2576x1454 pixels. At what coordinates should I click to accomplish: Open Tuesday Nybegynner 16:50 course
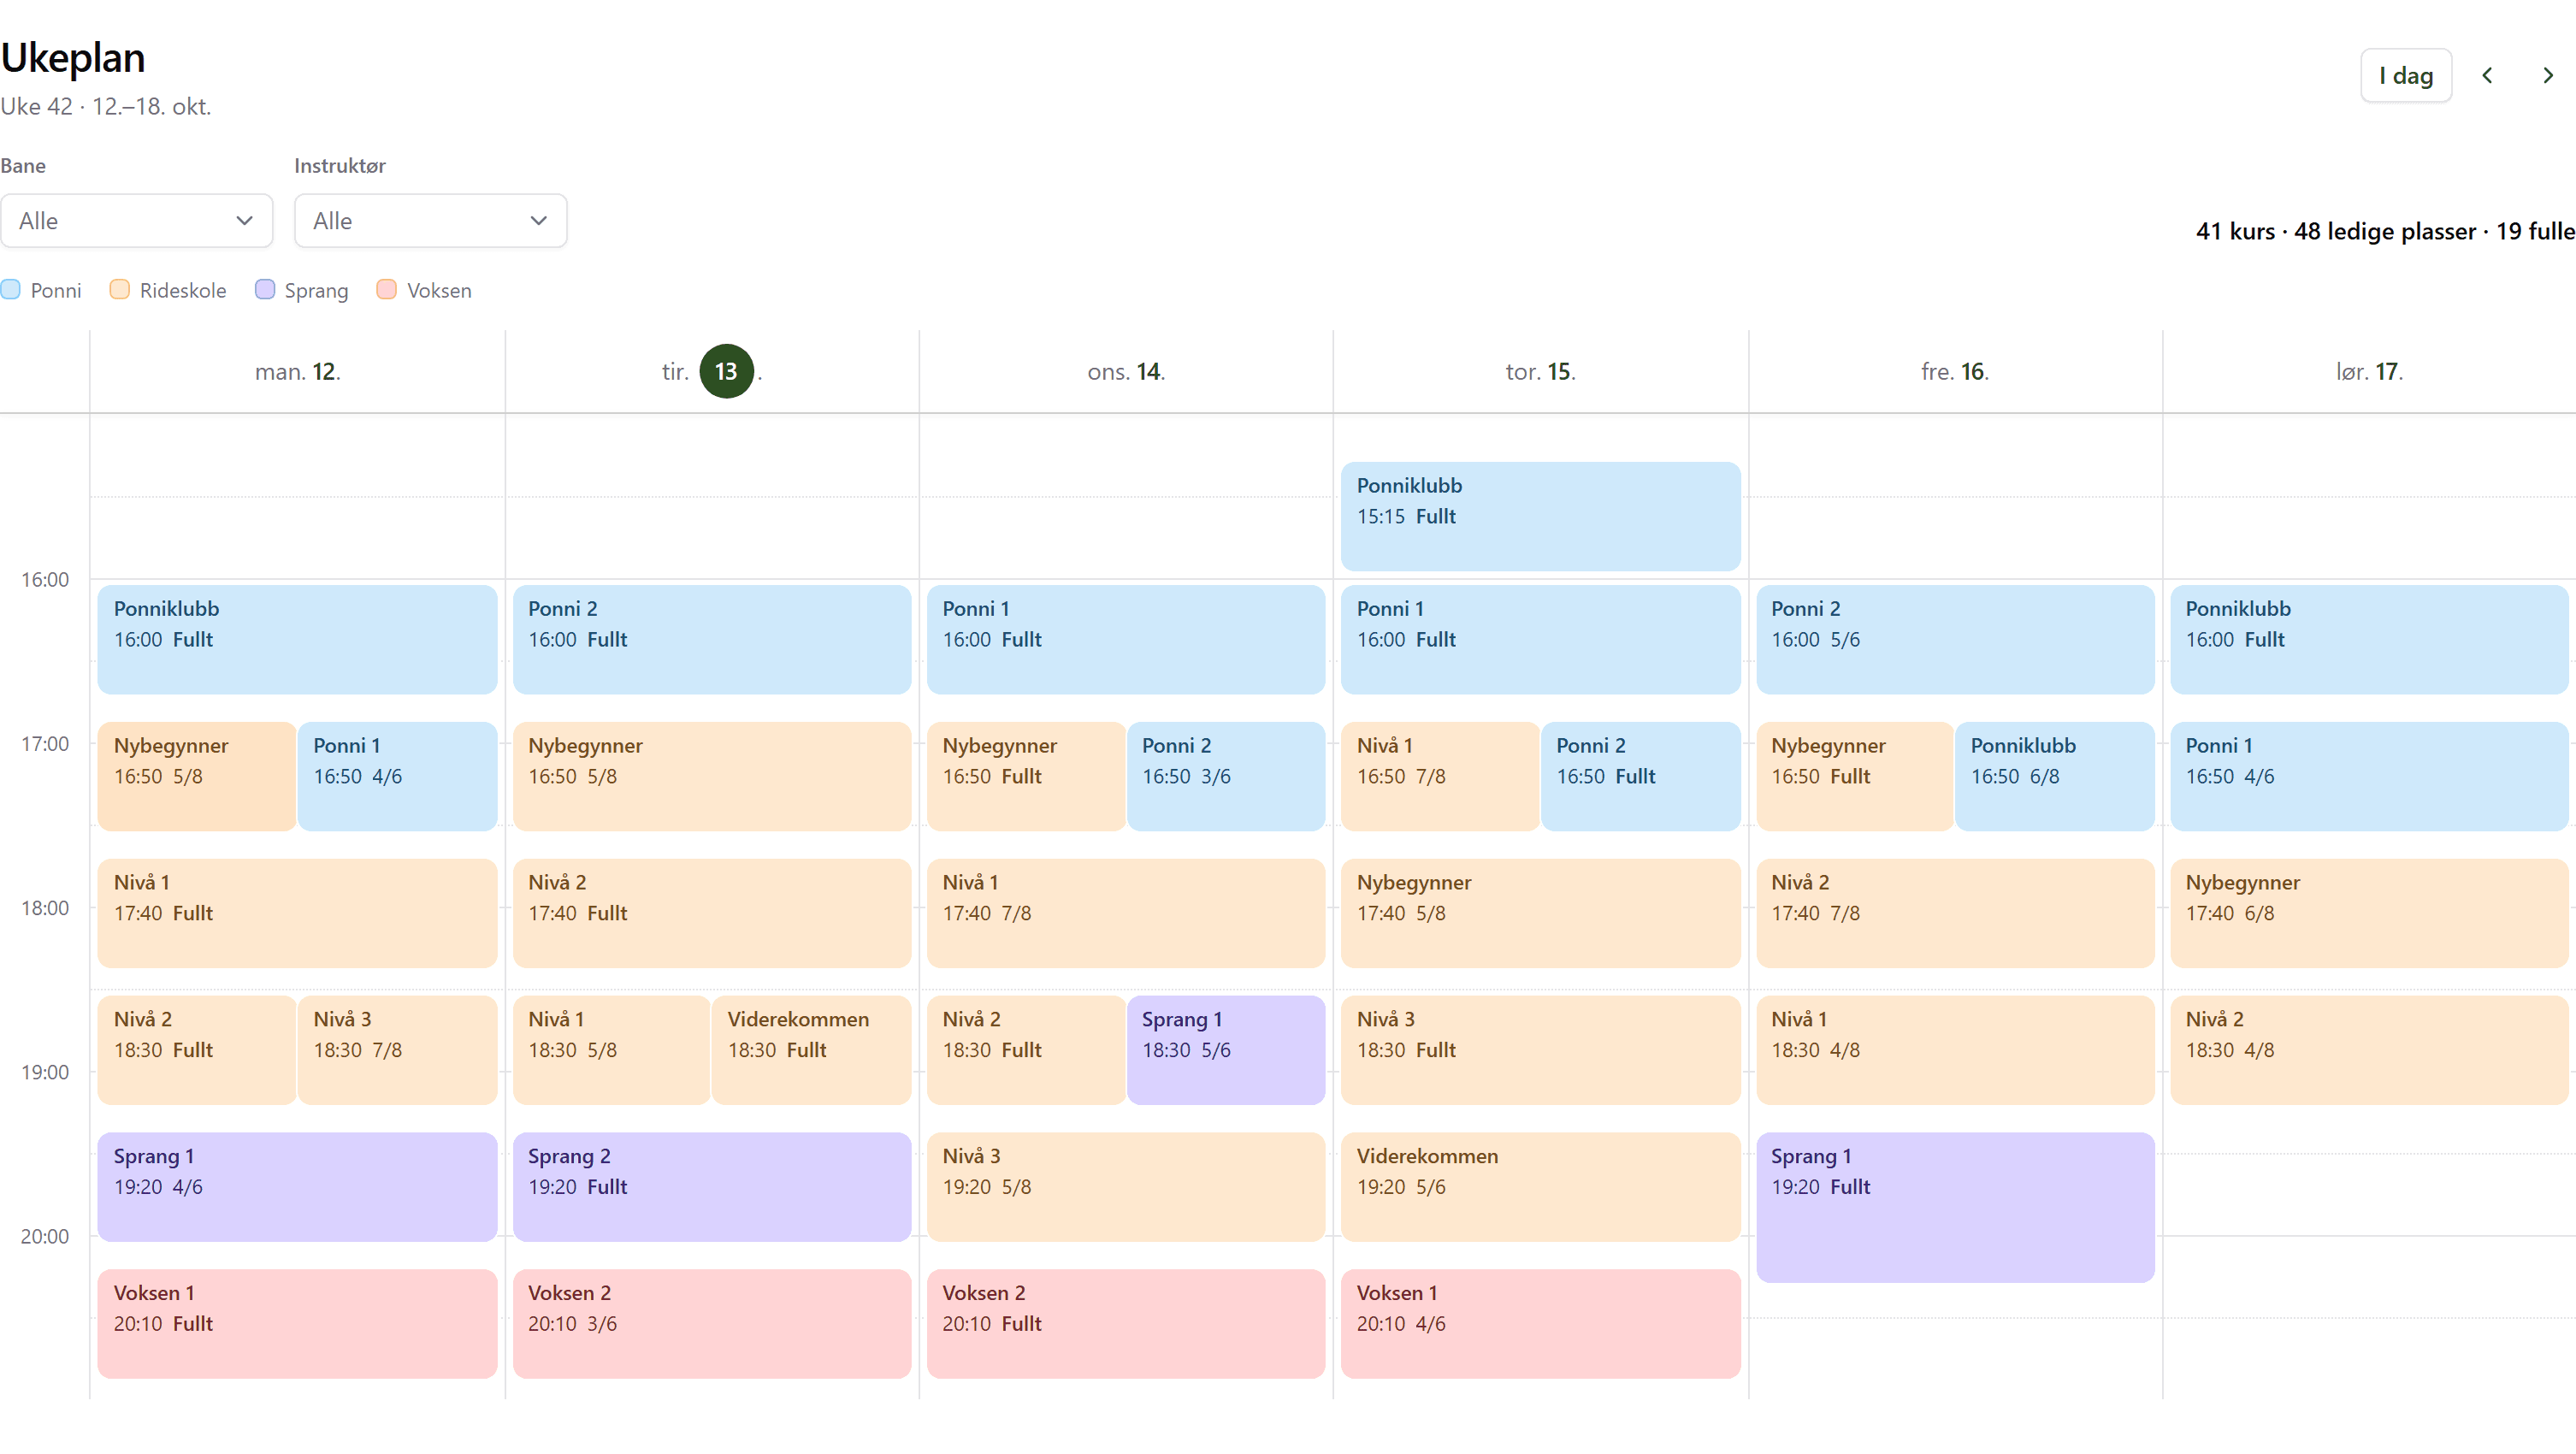click(x=712, y=776)
